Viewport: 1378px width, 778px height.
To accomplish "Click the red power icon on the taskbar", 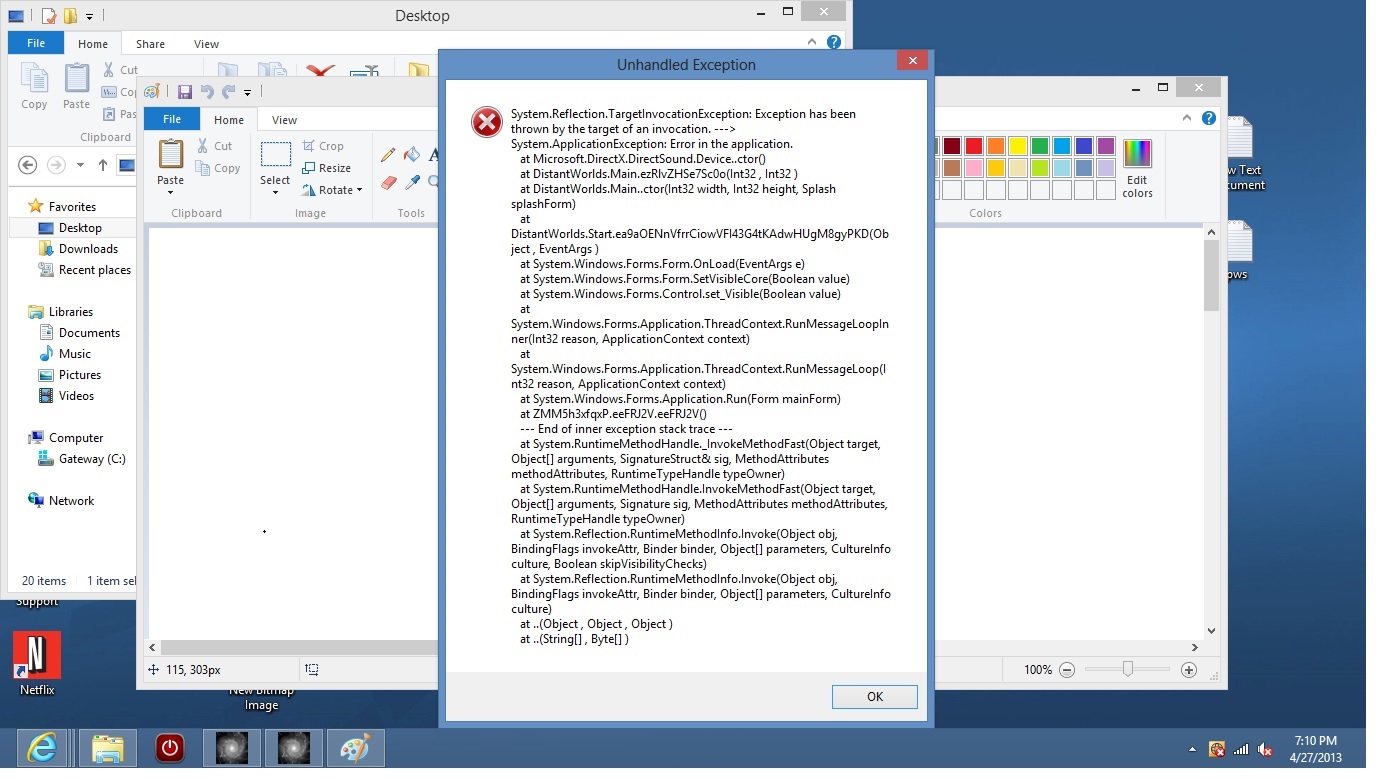I will click(x=169, y=748).
